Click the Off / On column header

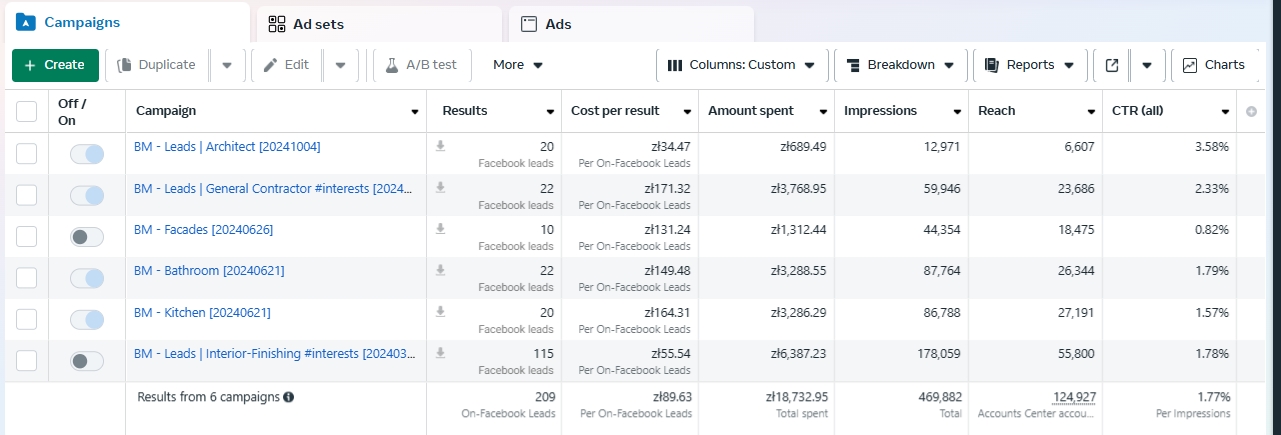(x=73, y=111)
